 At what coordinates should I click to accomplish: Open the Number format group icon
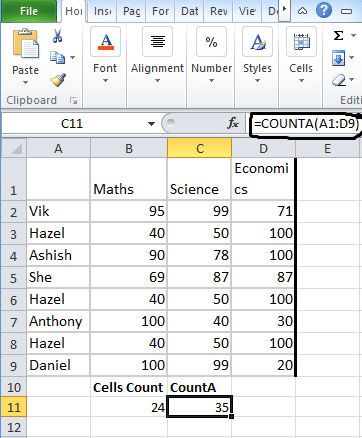(x=211, y=42)
